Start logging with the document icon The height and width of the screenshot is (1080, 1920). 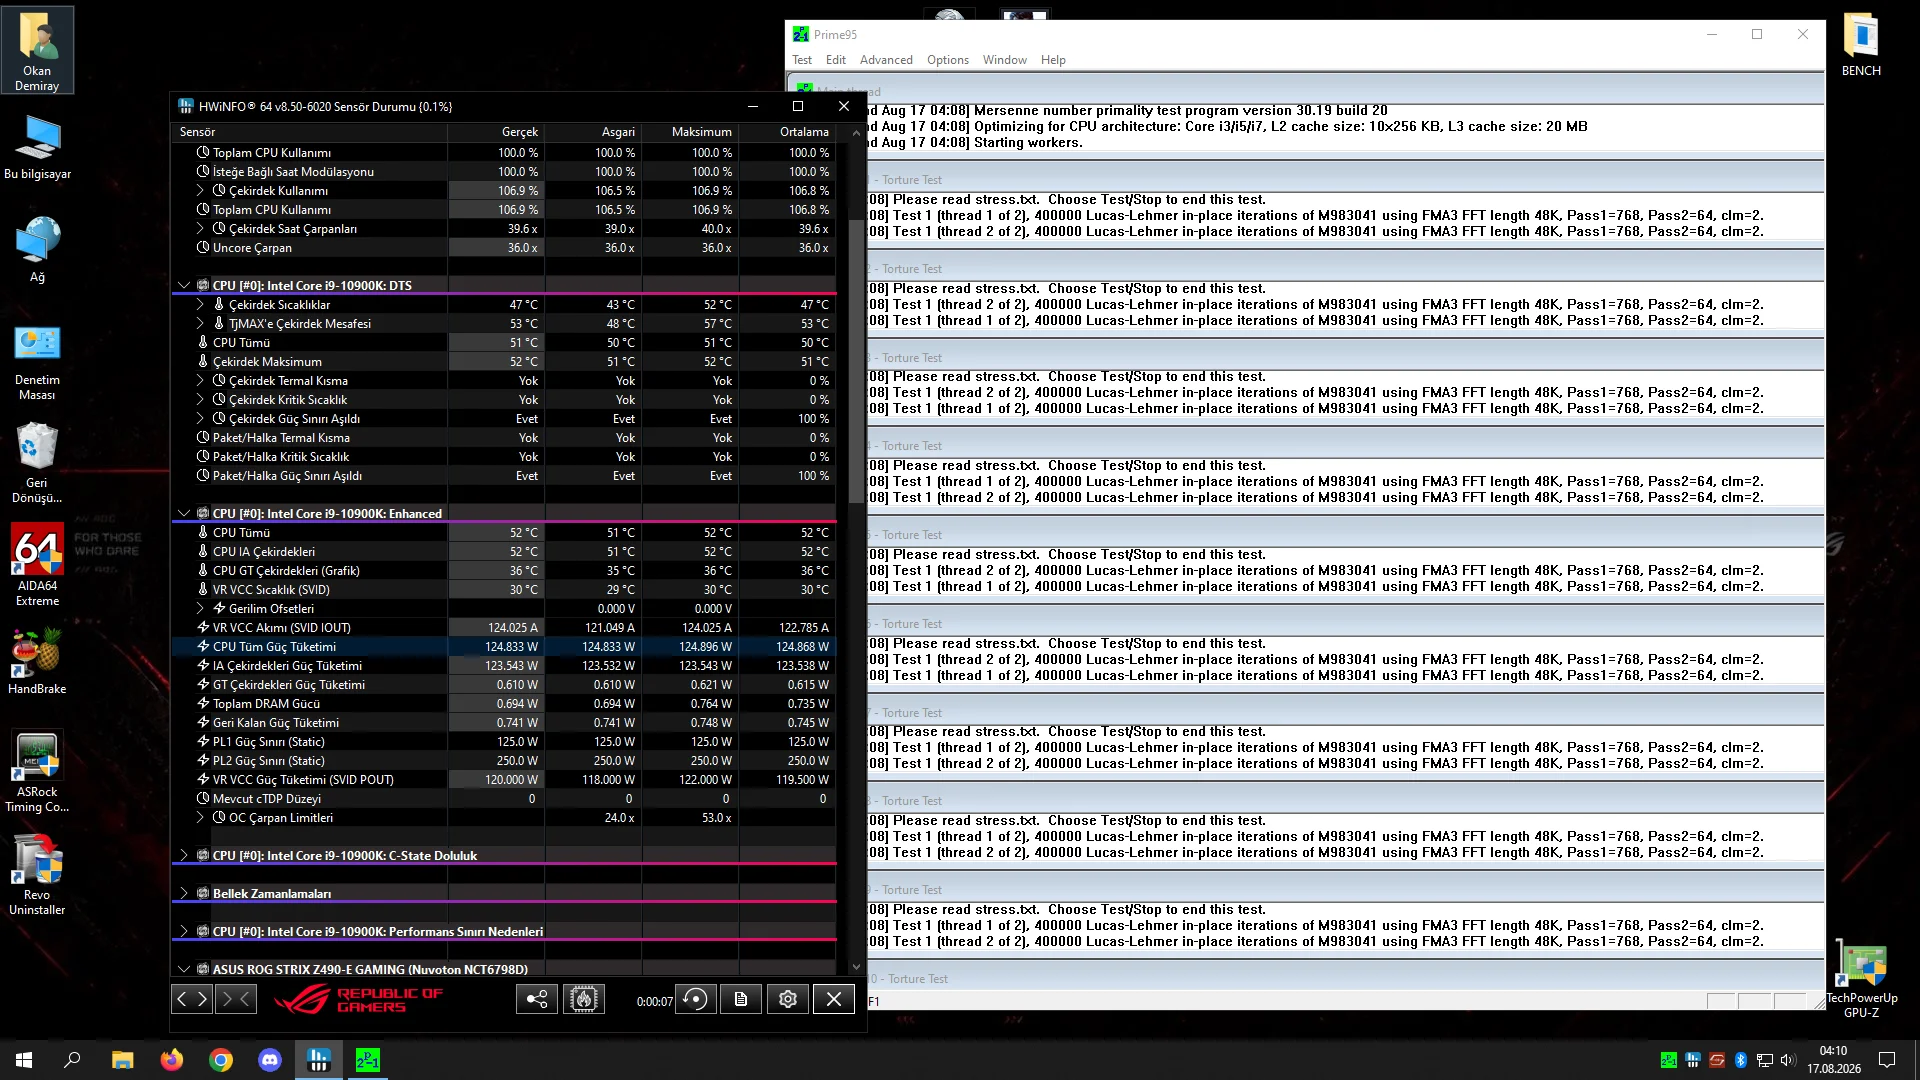(741, 999)
